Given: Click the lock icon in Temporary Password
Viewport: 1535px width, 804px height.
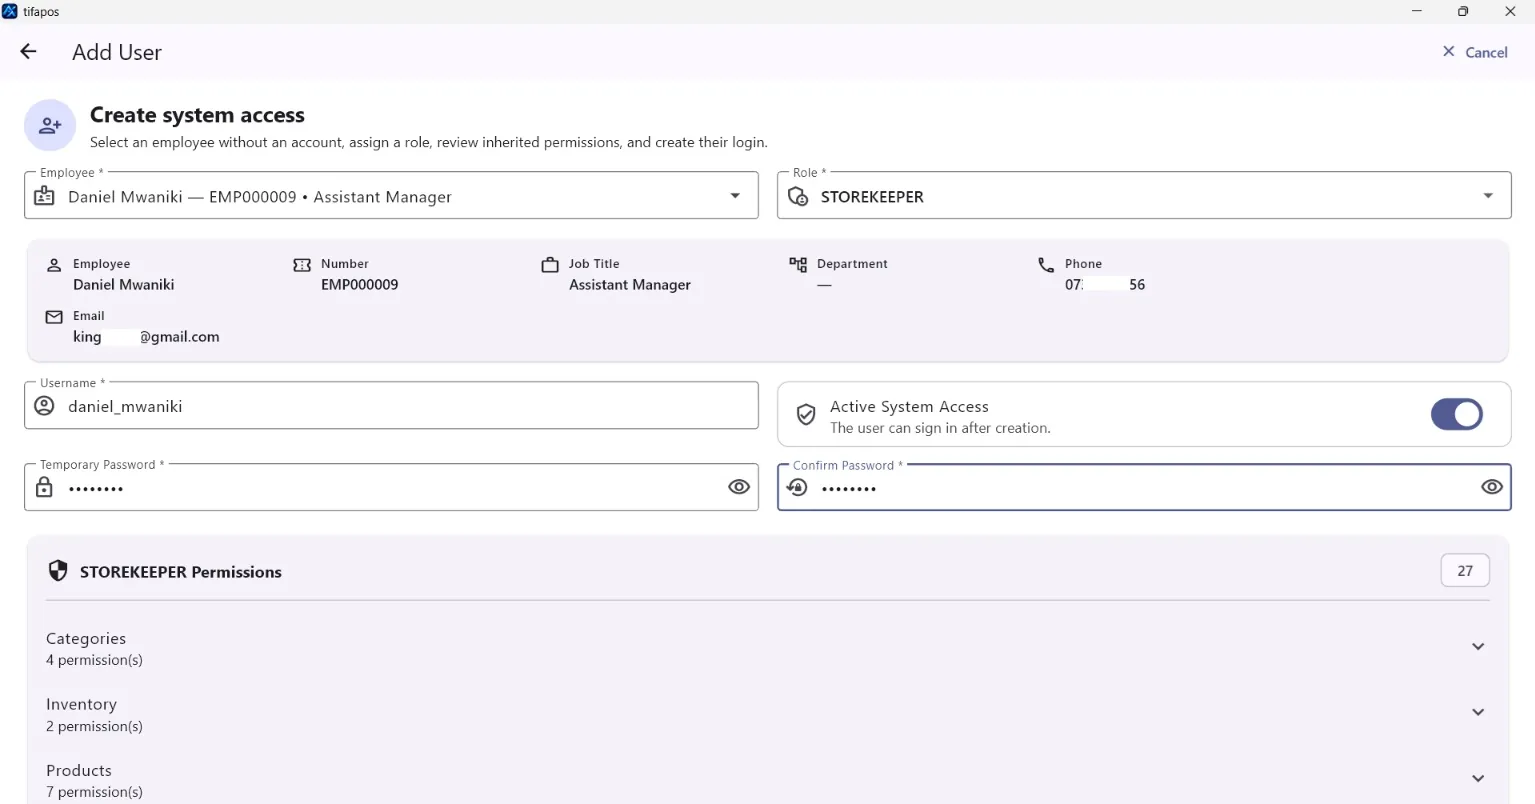Looking at the screenshot, I should click(44, 487).
